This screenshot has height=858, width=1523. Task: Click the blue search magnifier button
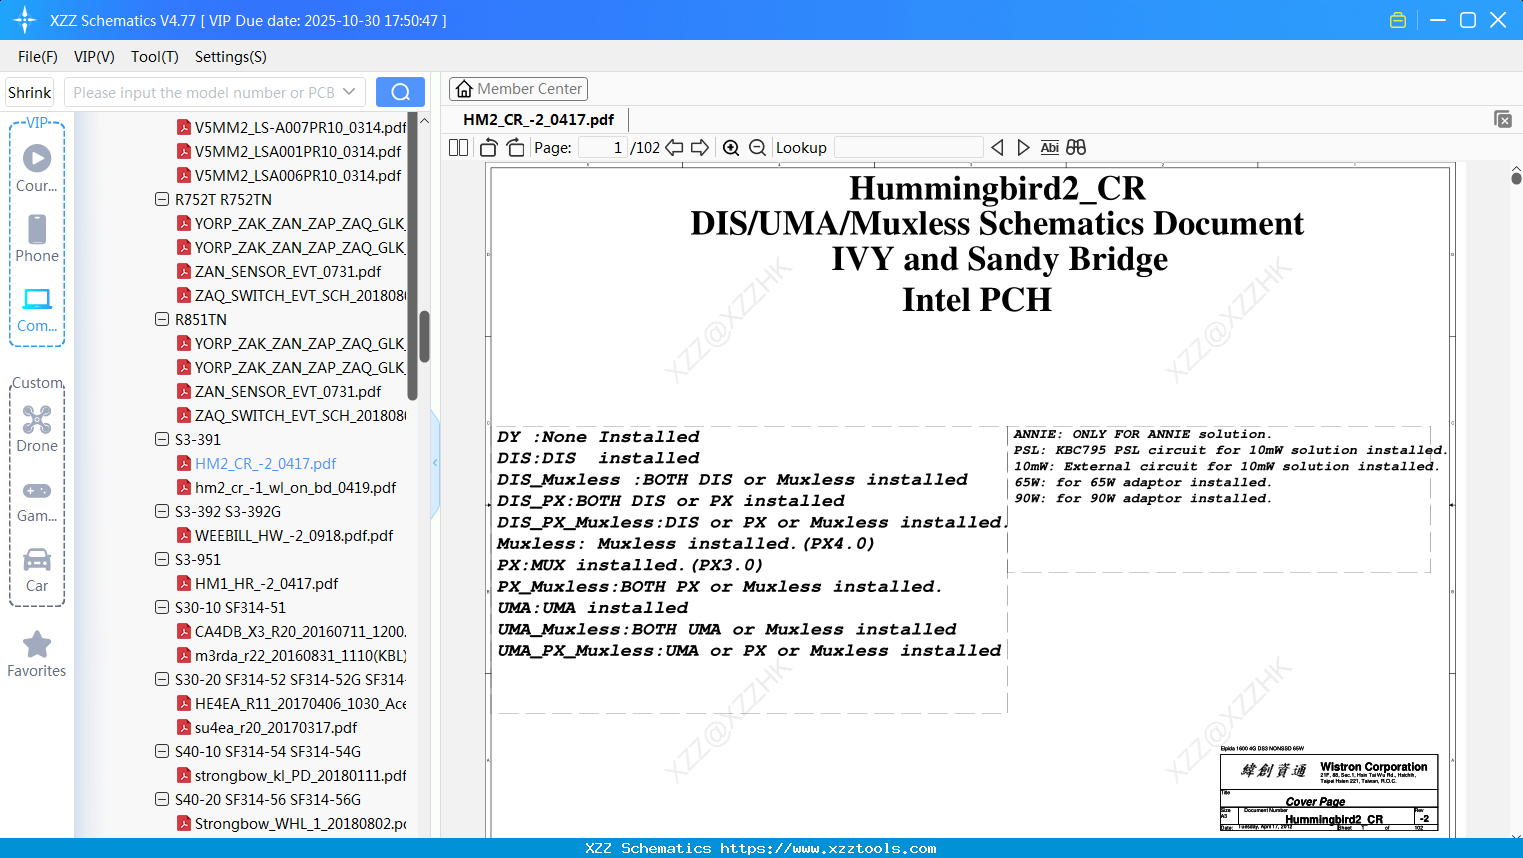400,92
